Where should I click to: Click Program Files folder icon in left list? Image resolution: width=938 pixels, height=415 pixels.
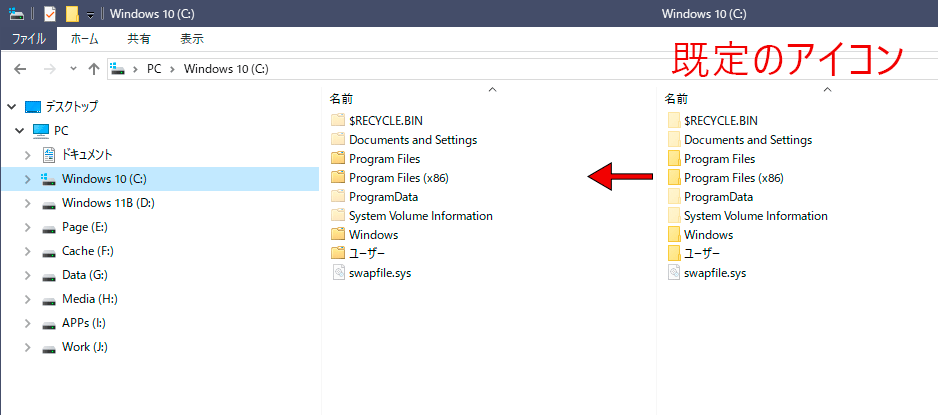coord(338,158)
